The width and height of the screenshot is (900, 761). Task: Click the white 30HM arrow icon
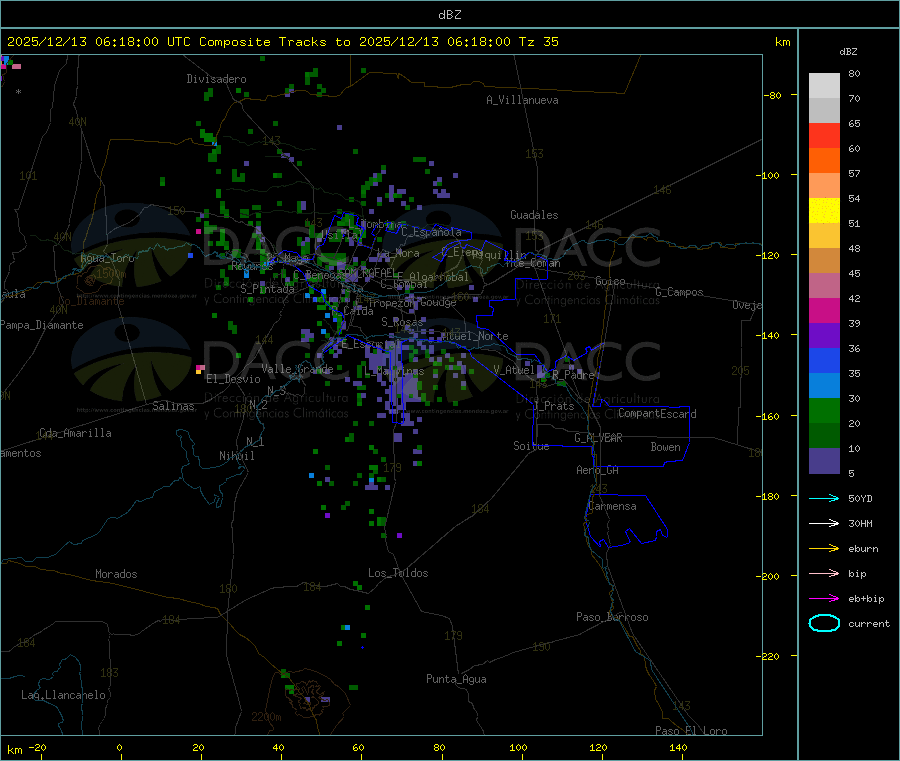click(824, 523)
